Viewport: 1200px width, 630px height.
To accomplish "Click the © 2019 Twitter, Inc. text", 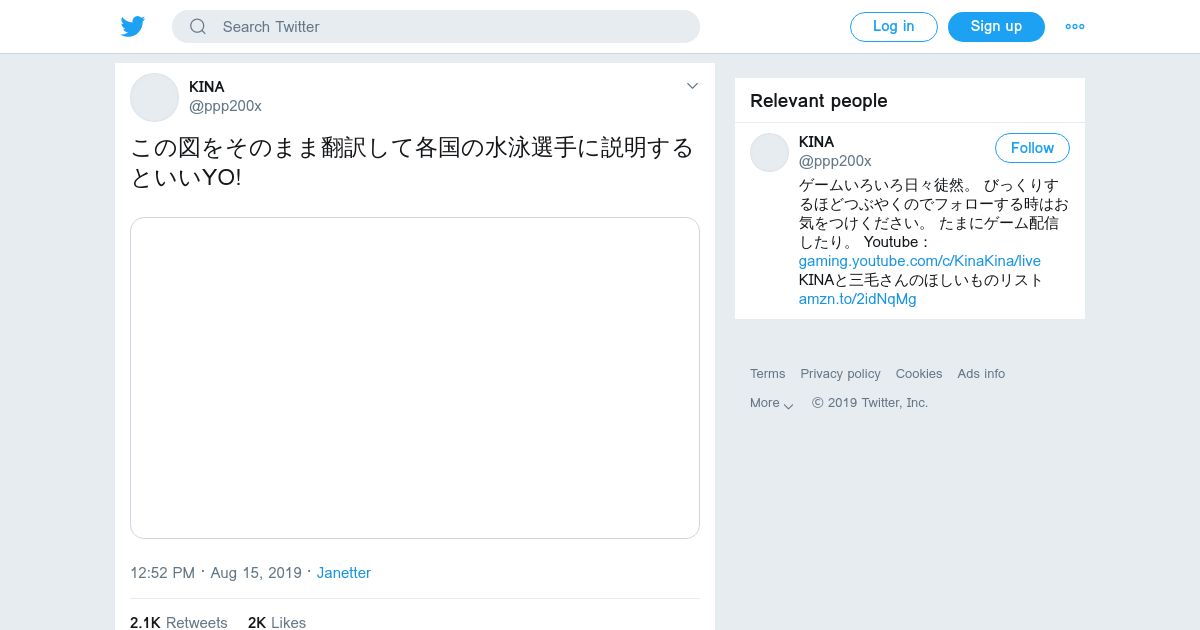I will click(x=870, y=403).
